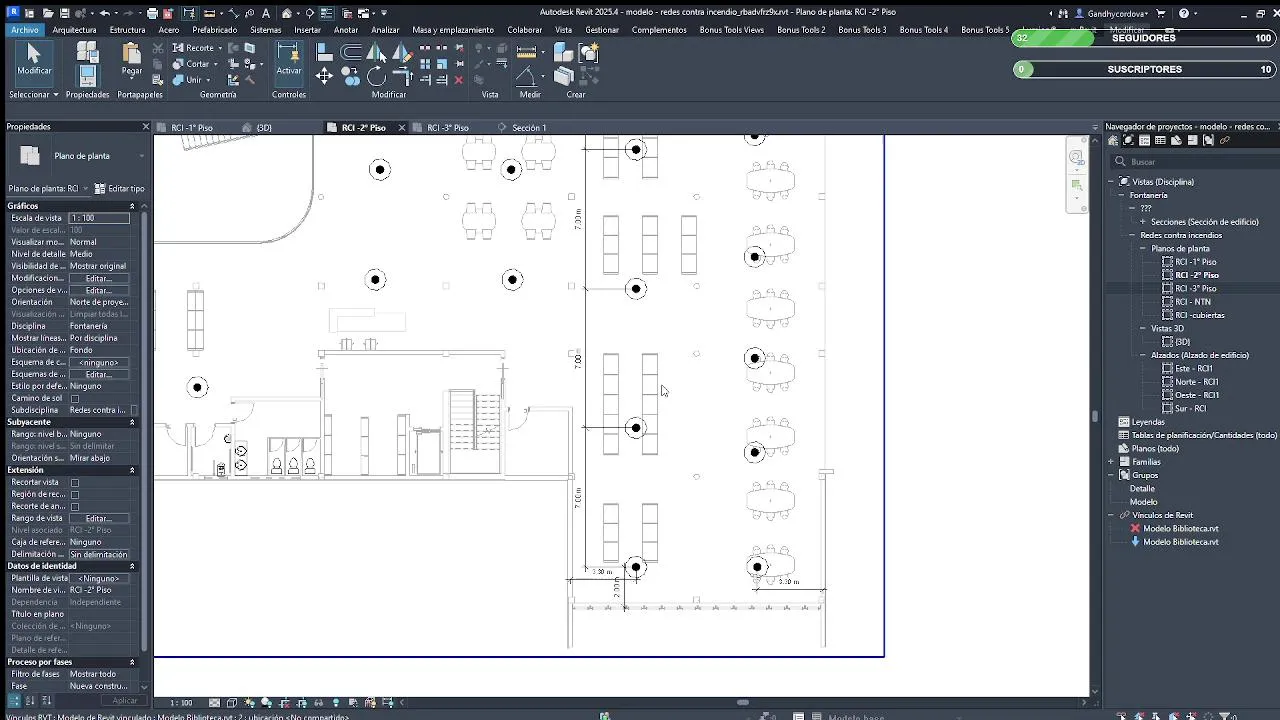Image resolution: width=1280 pixels, height=720 pixels.
Task: Collapse the Datos de identidad section
Action: [x=132, y=566]
